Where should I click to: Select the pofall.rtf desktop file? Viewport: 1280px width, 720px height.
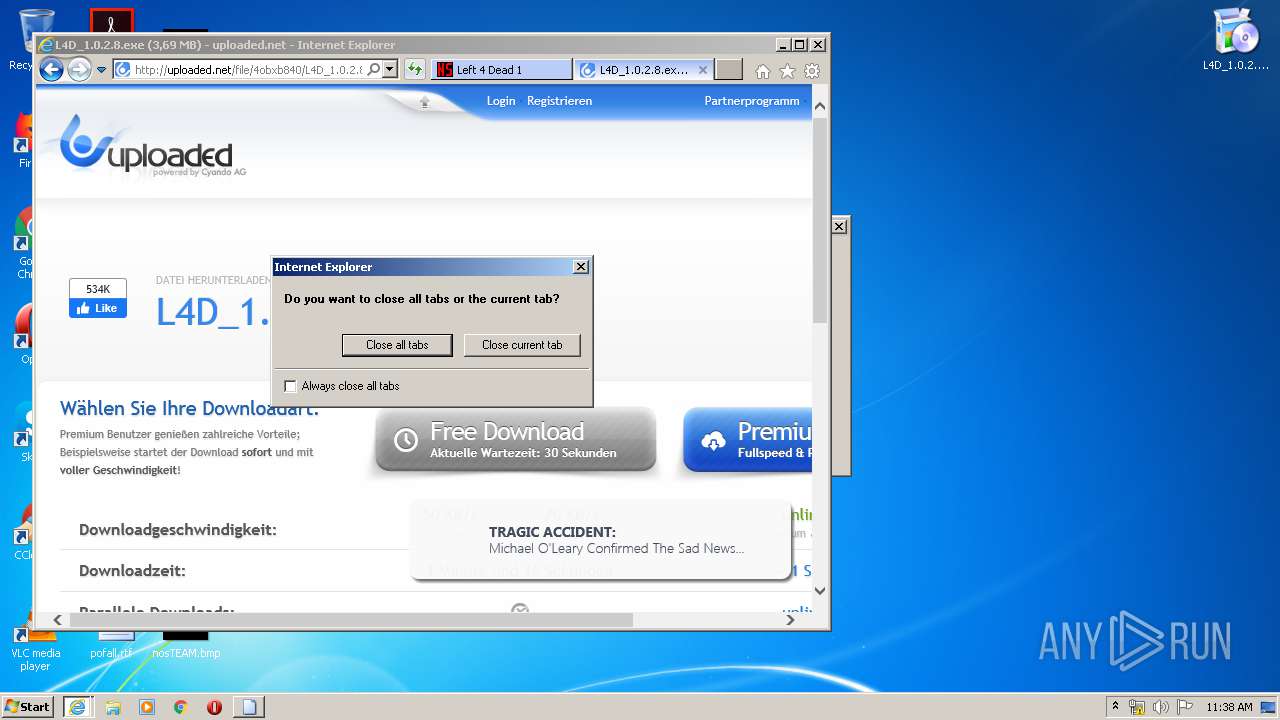point(111,645)
